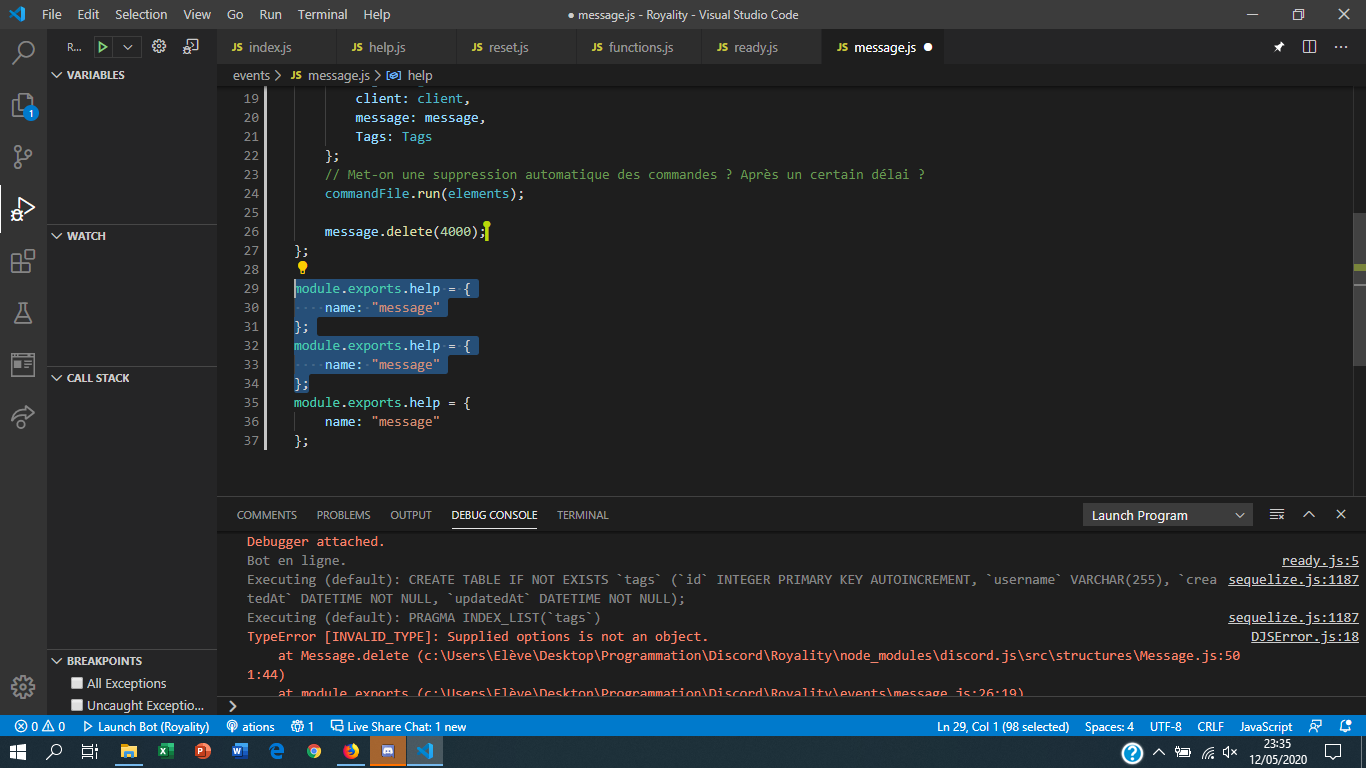1366x768 pixels.
Task: Collapse the VARIABLES section
Action: click(132, 75)
